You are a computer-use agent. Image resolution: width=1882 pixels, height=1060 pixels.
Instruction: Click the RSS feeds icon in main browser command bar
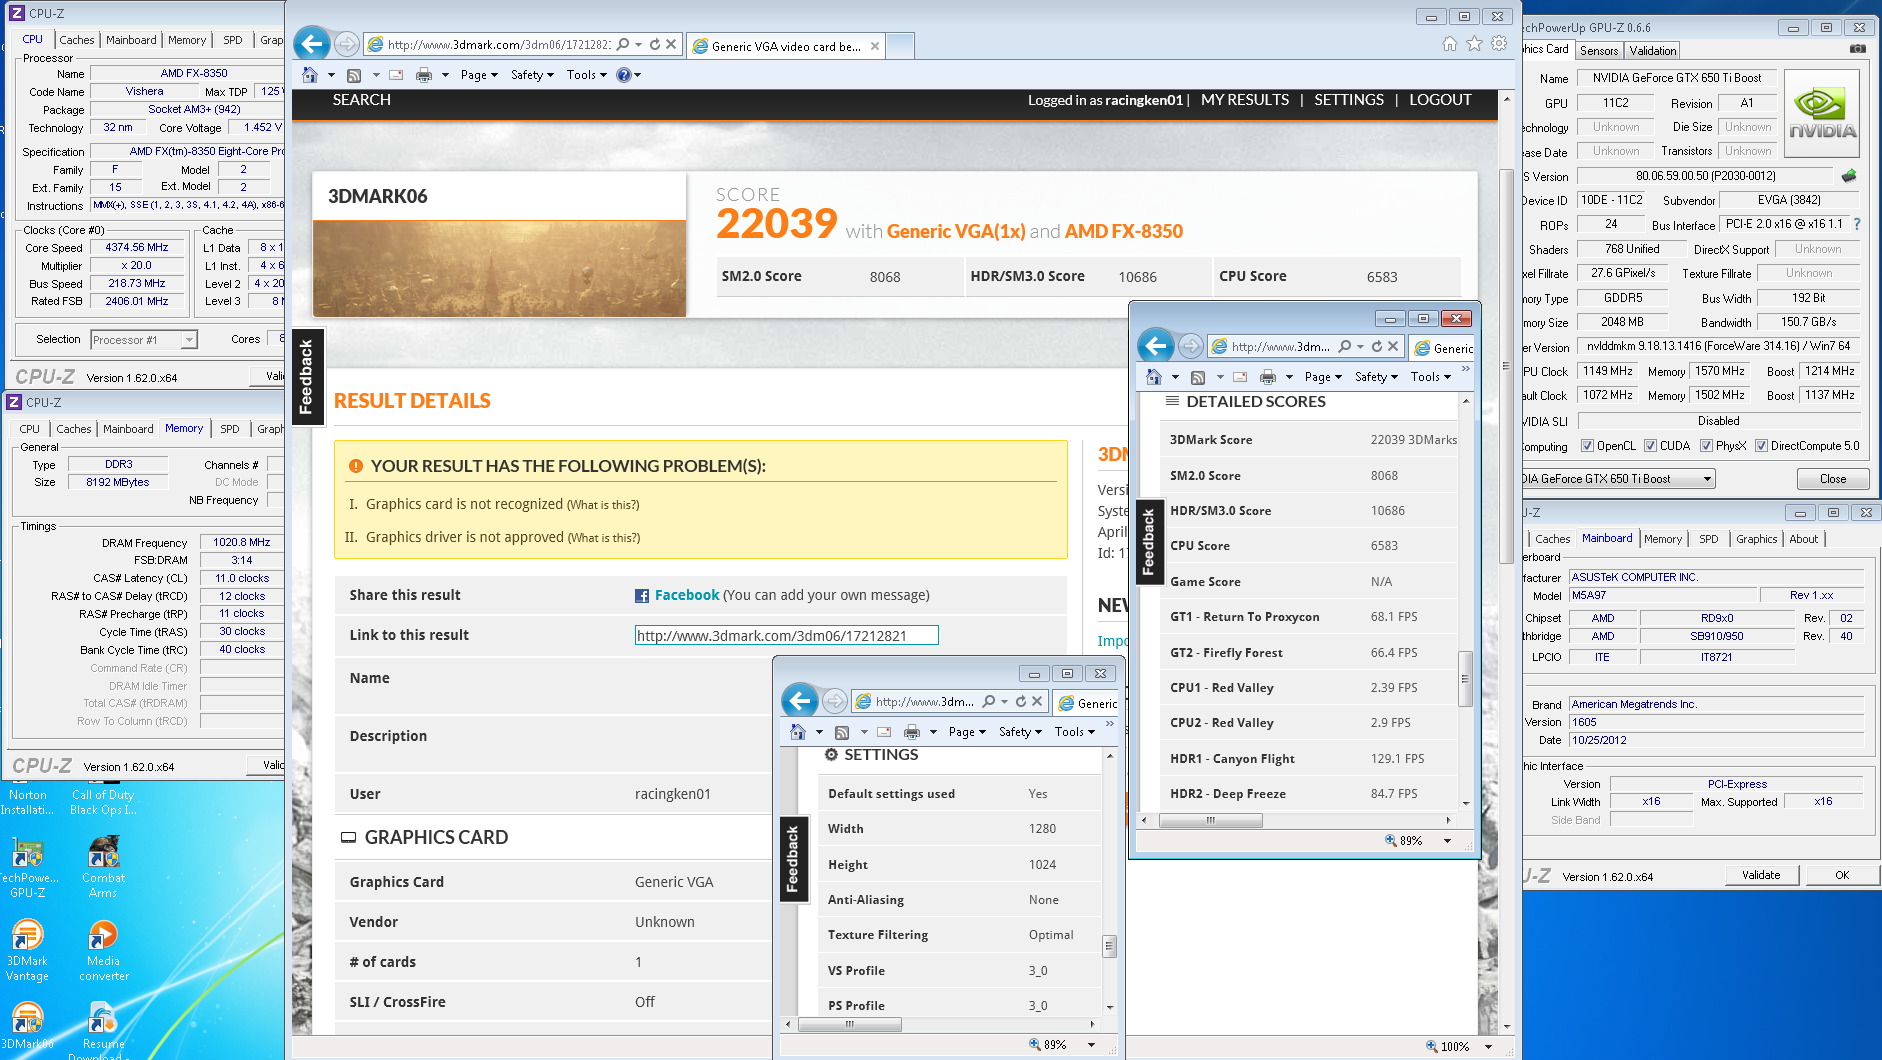coord(353,75)
